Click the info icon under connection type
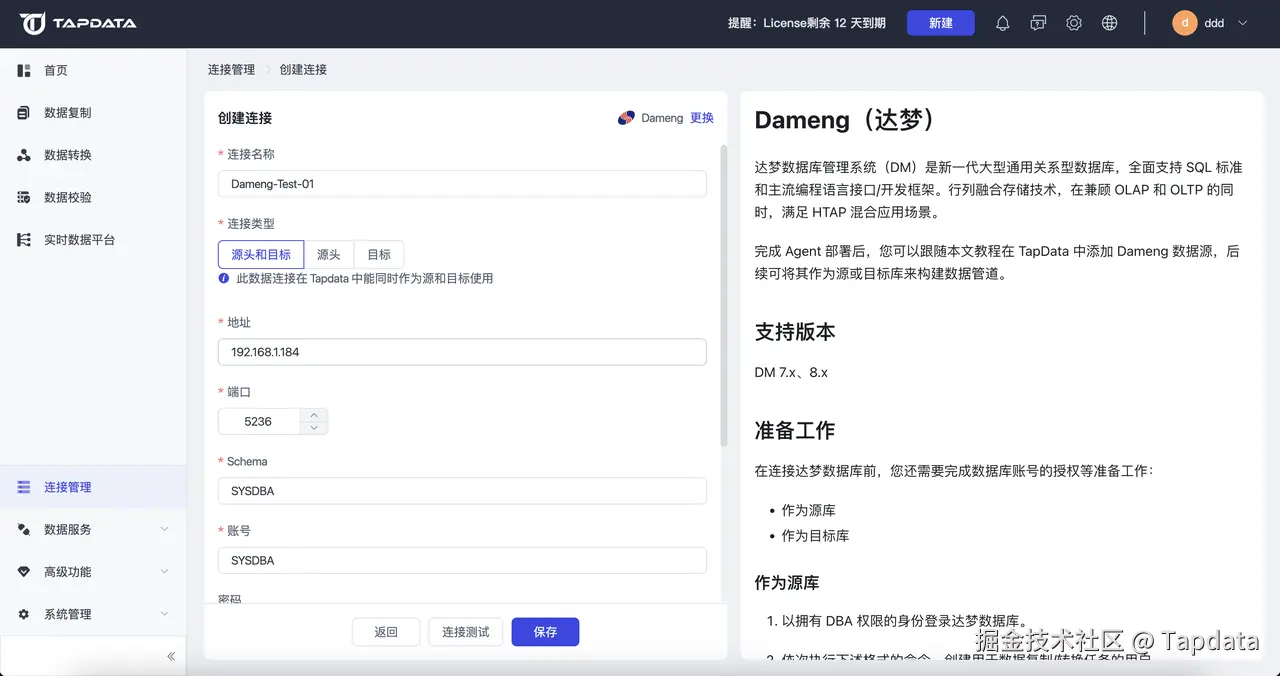The width and height of the screenshot is (1280, 676). (x=224, y=278)
